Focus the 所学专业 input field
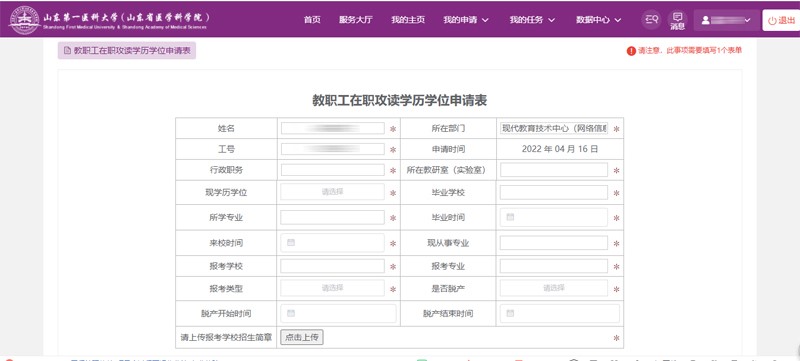 (x=332, y=217)
